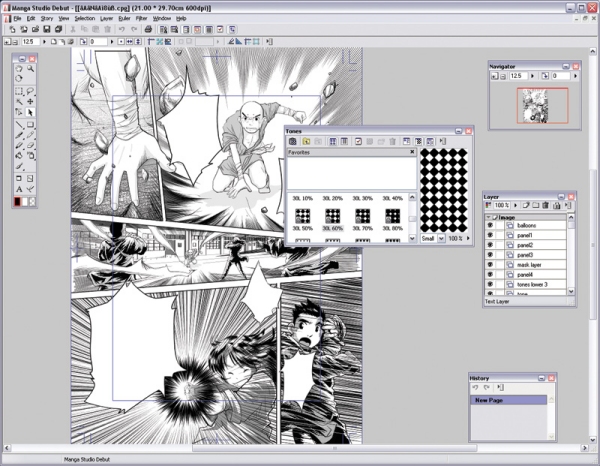Select the Pen tool

(x=19, y=135)
